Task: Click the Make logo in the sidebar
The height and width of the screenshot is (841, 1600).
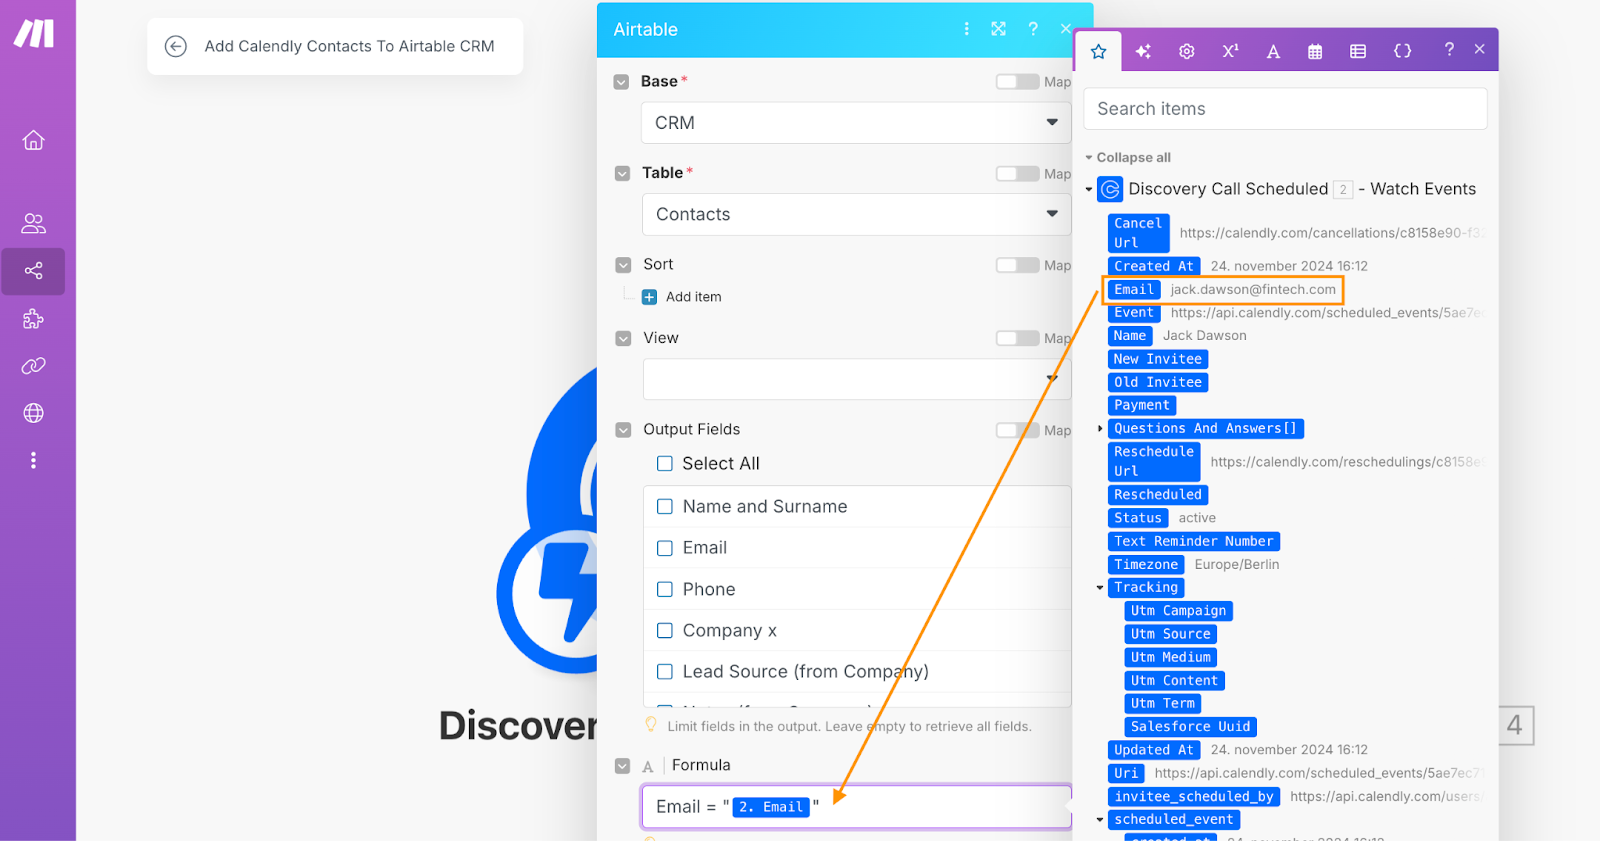Action: [34, 33]
